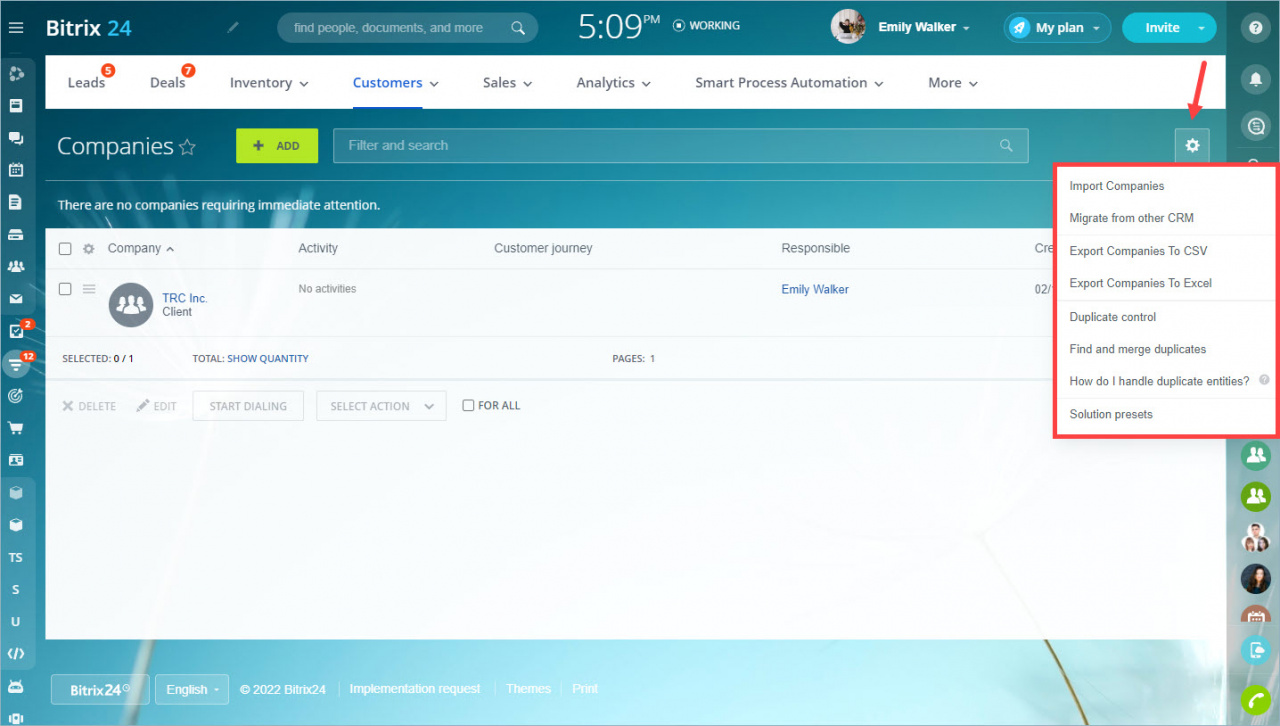Click the Invite button
The width and height of the screenshot is (1280, 726).
1162,28
